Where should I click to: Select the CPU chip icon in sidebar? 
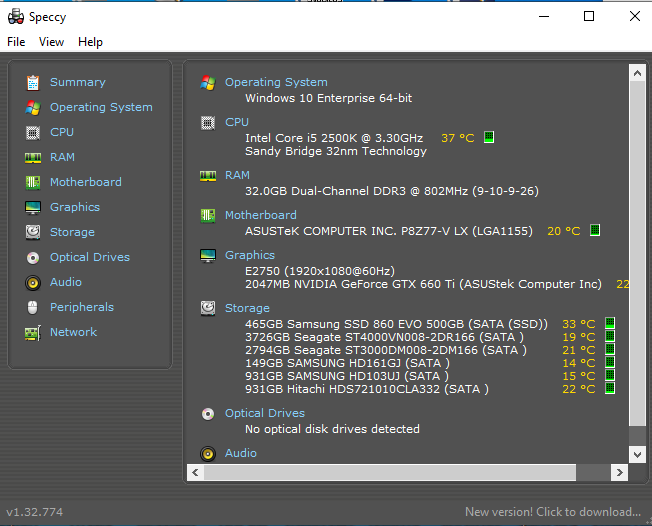tap(33, 133)
